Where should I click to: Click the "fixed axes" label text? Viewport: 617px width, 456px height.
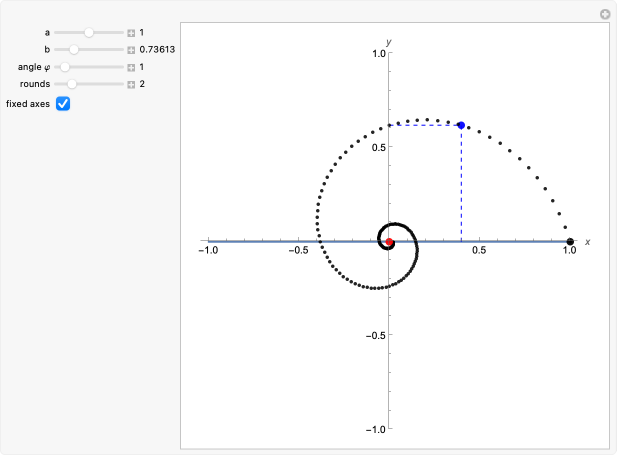pyautogui.click(x=28, y=104)
